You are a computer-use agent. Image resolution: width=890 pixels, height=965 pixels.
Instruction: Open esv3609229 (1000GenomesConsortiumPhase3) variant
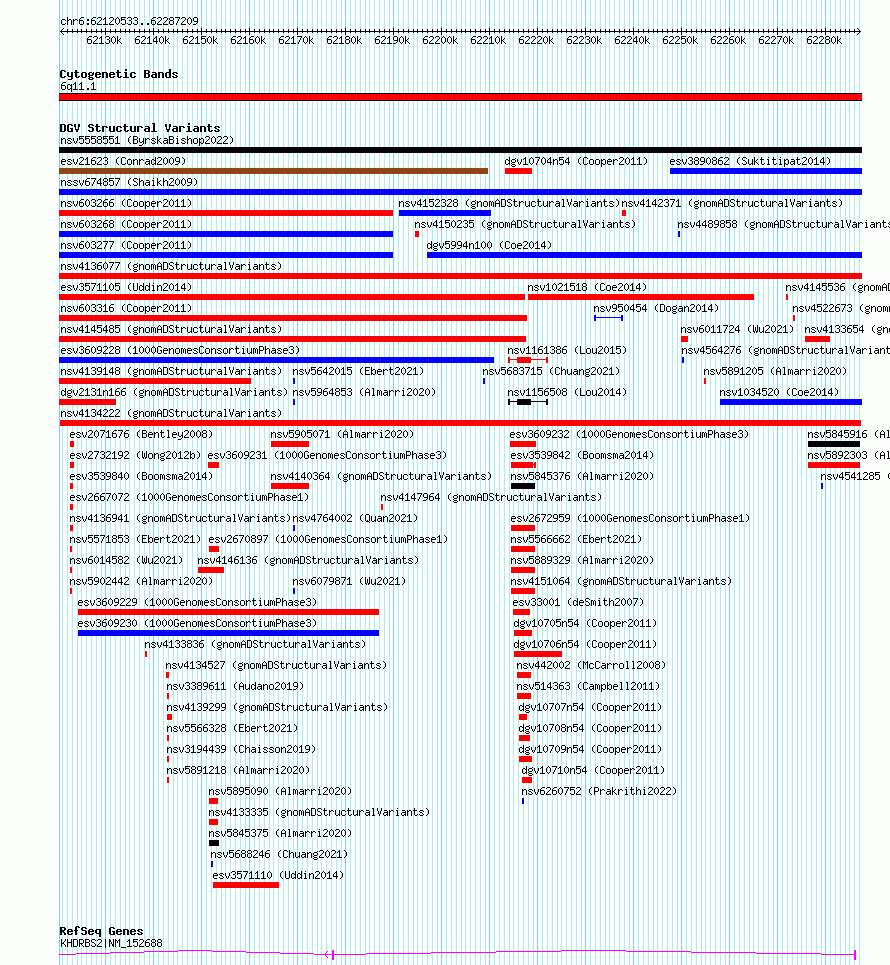point(198,602)
